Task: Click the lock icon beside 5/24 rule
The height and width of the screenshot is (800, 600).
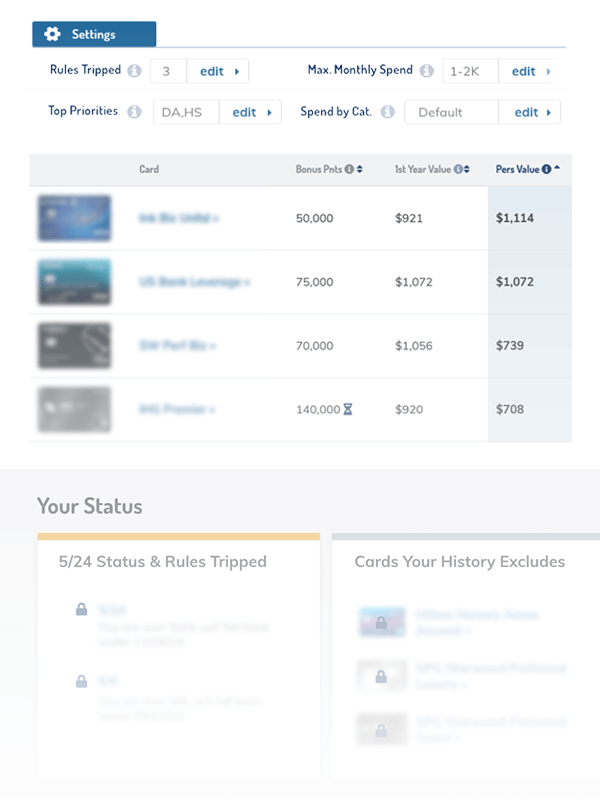Action: [81, 609]
